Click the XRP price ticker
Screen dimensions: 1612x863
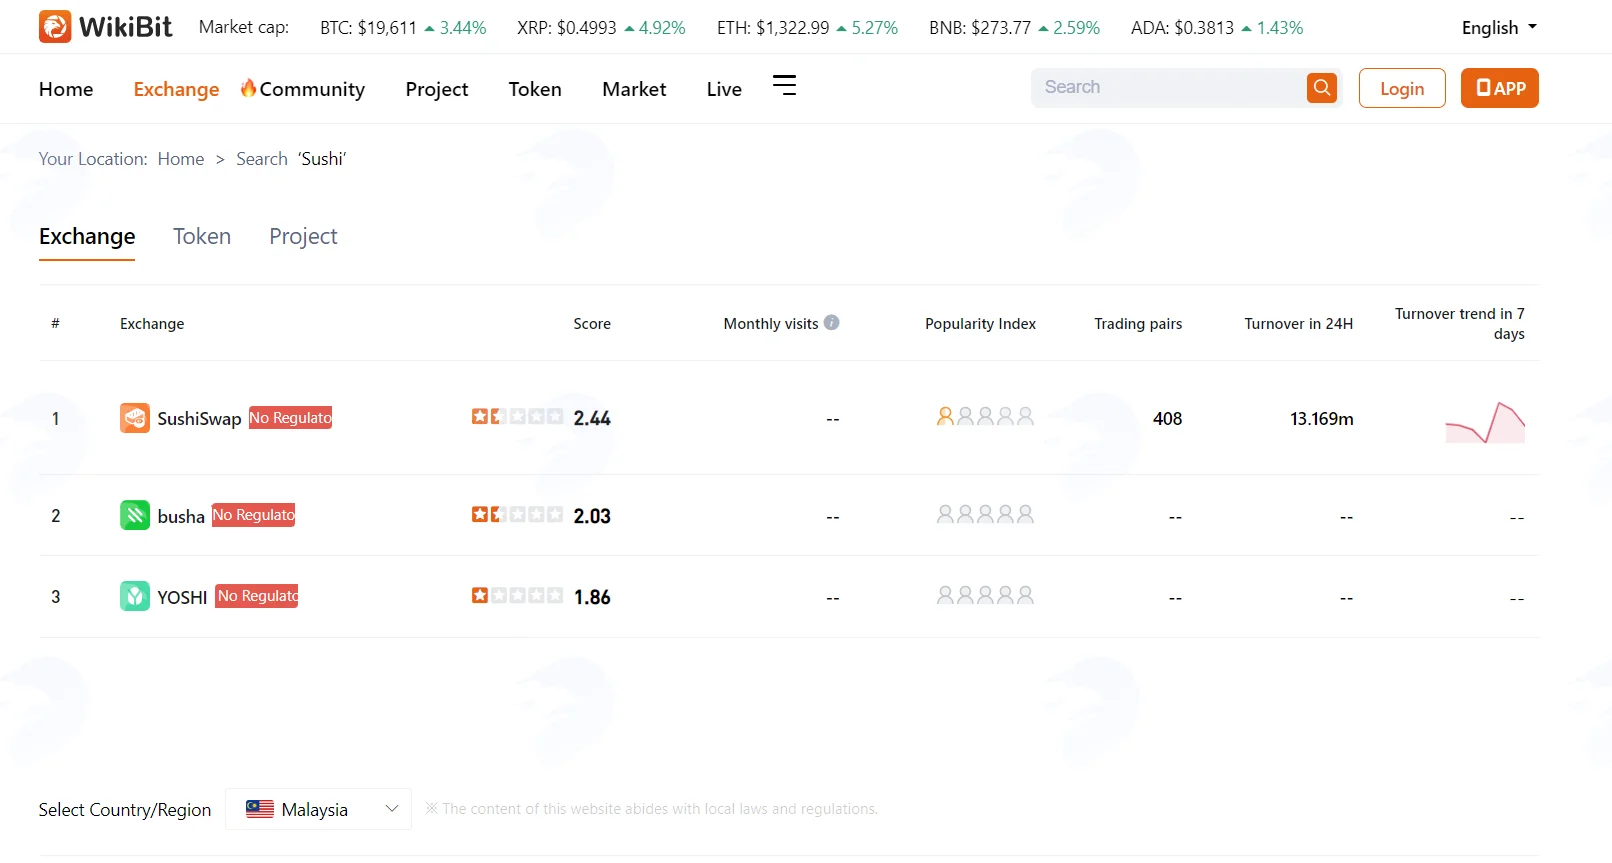point(601,28)
